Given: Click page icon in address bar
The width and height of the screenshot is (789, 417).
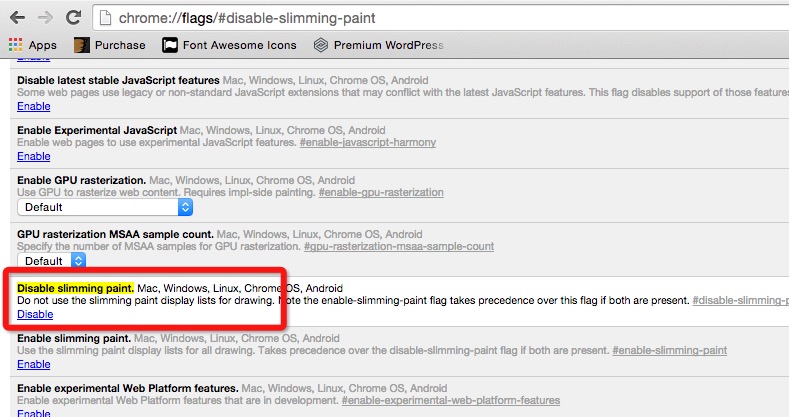Looking at the screenshot, I should 105,18.
